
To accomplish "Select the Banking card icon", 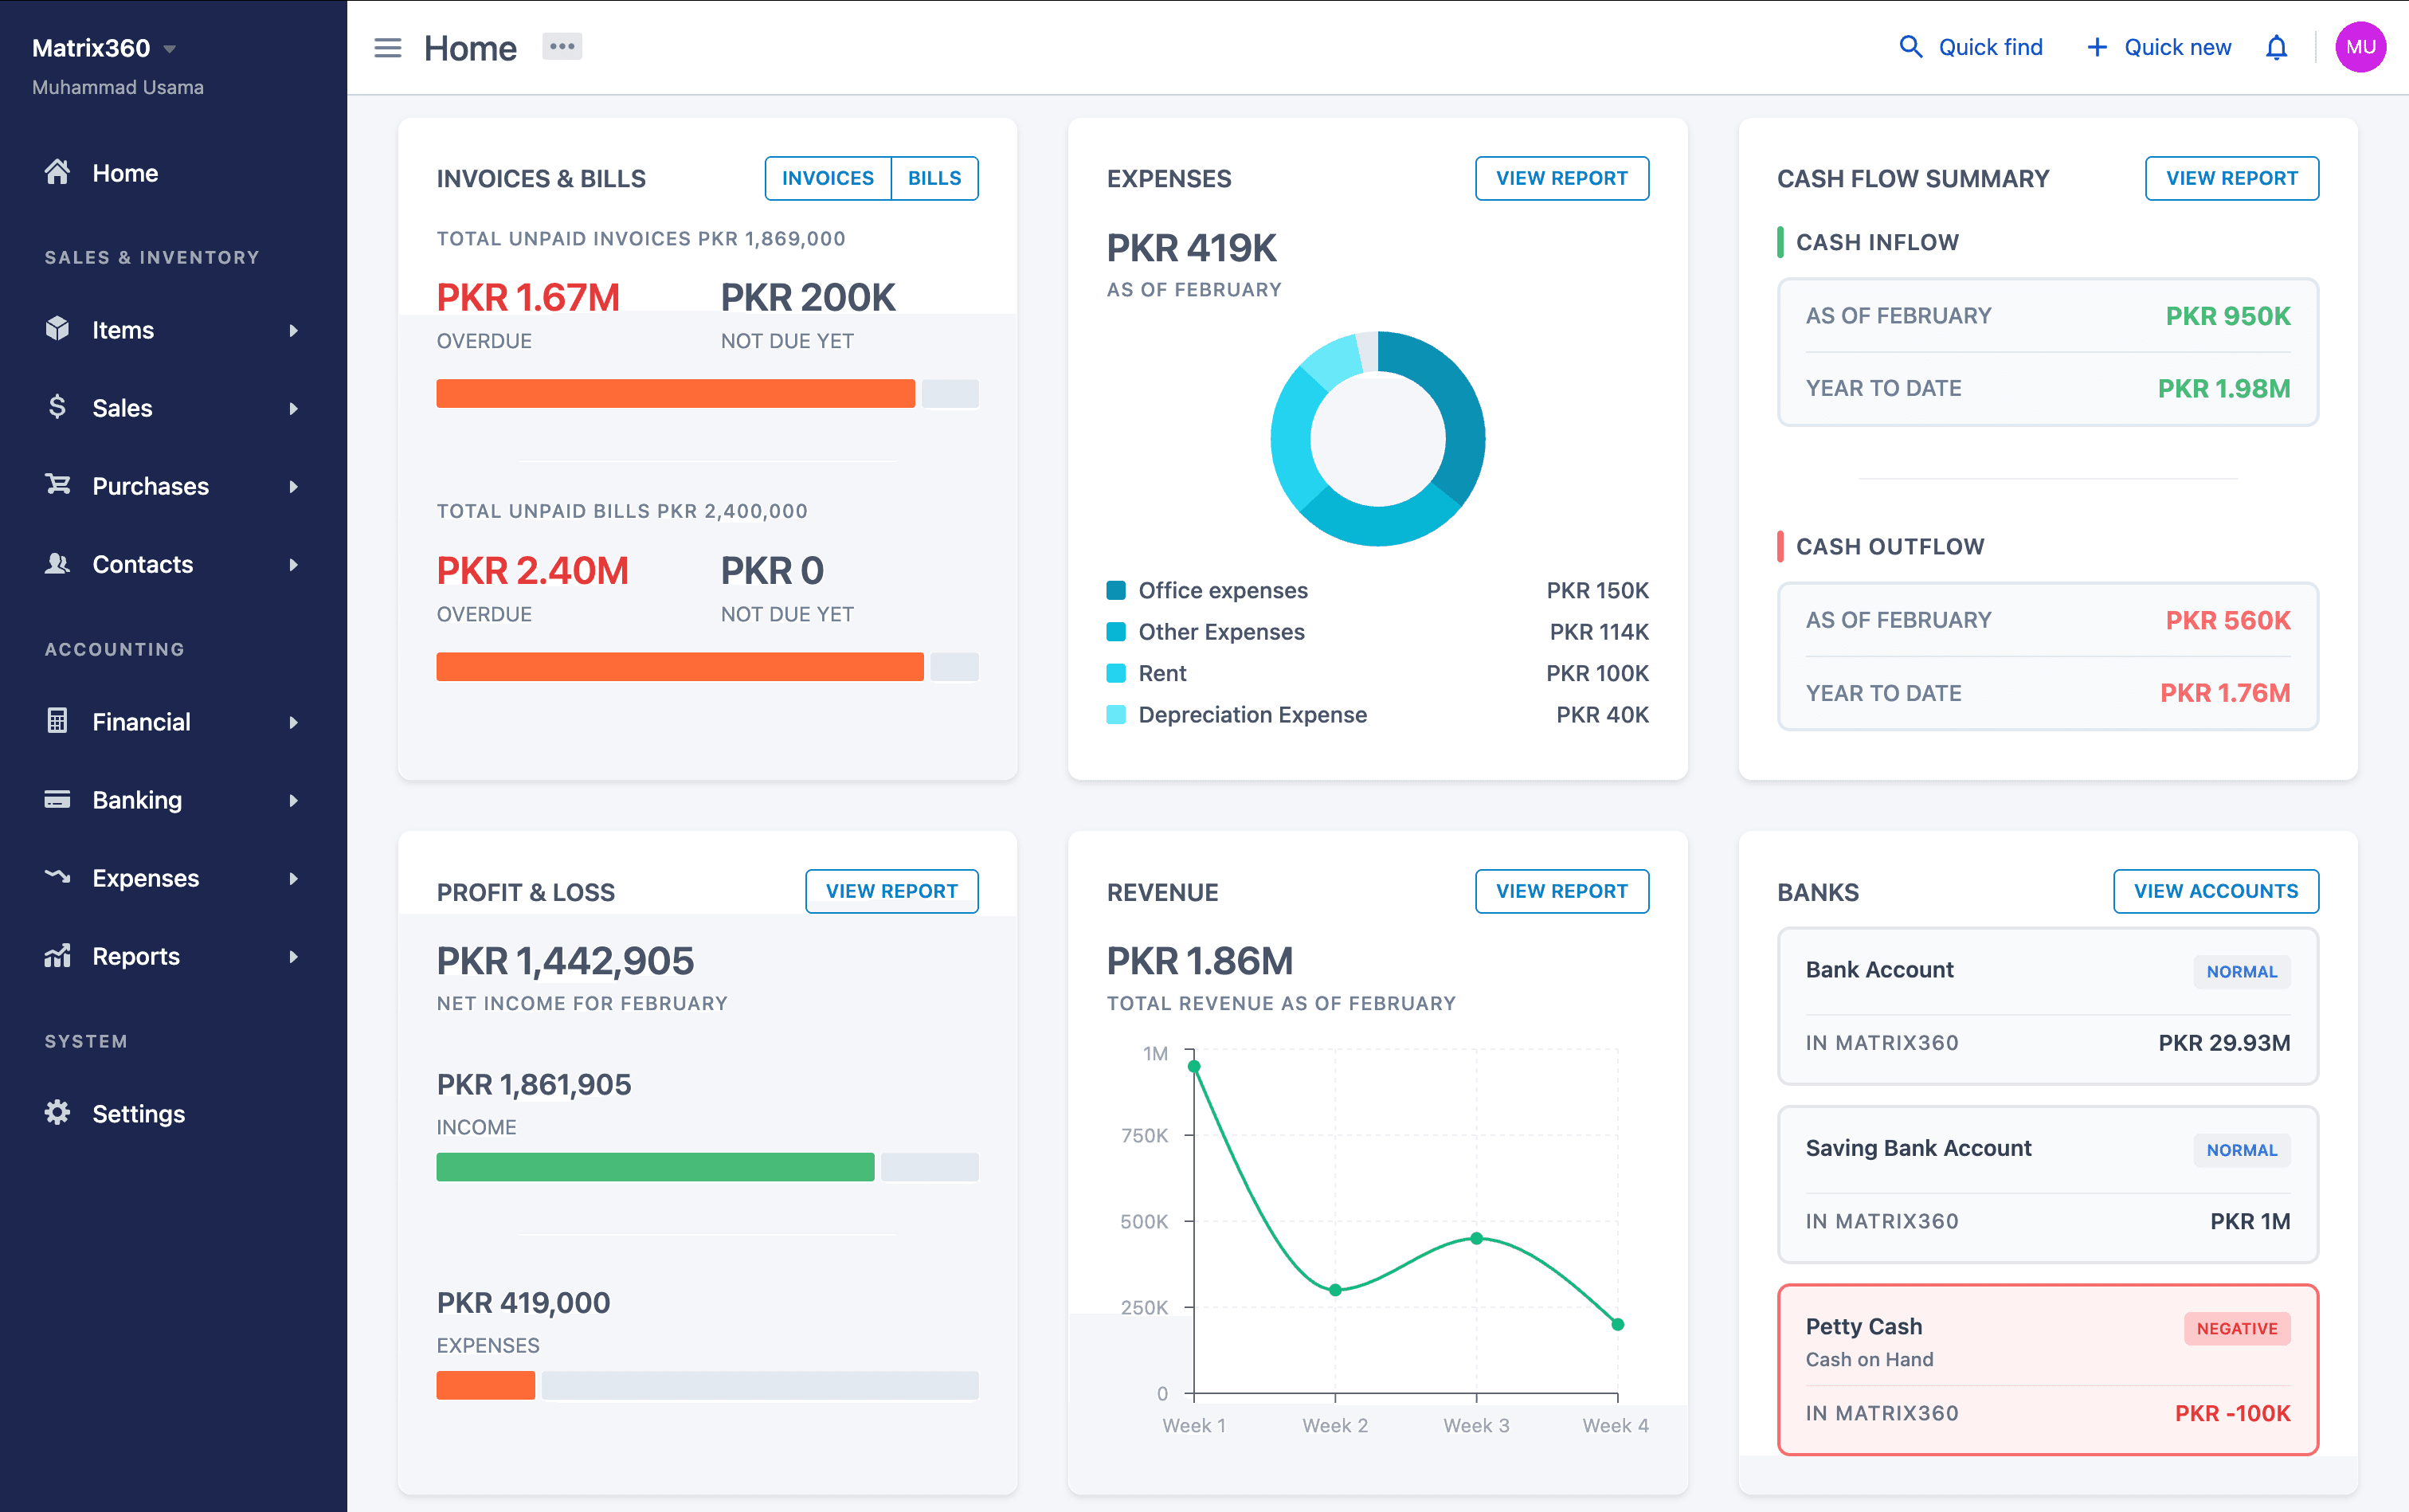I will click(57, 799).
